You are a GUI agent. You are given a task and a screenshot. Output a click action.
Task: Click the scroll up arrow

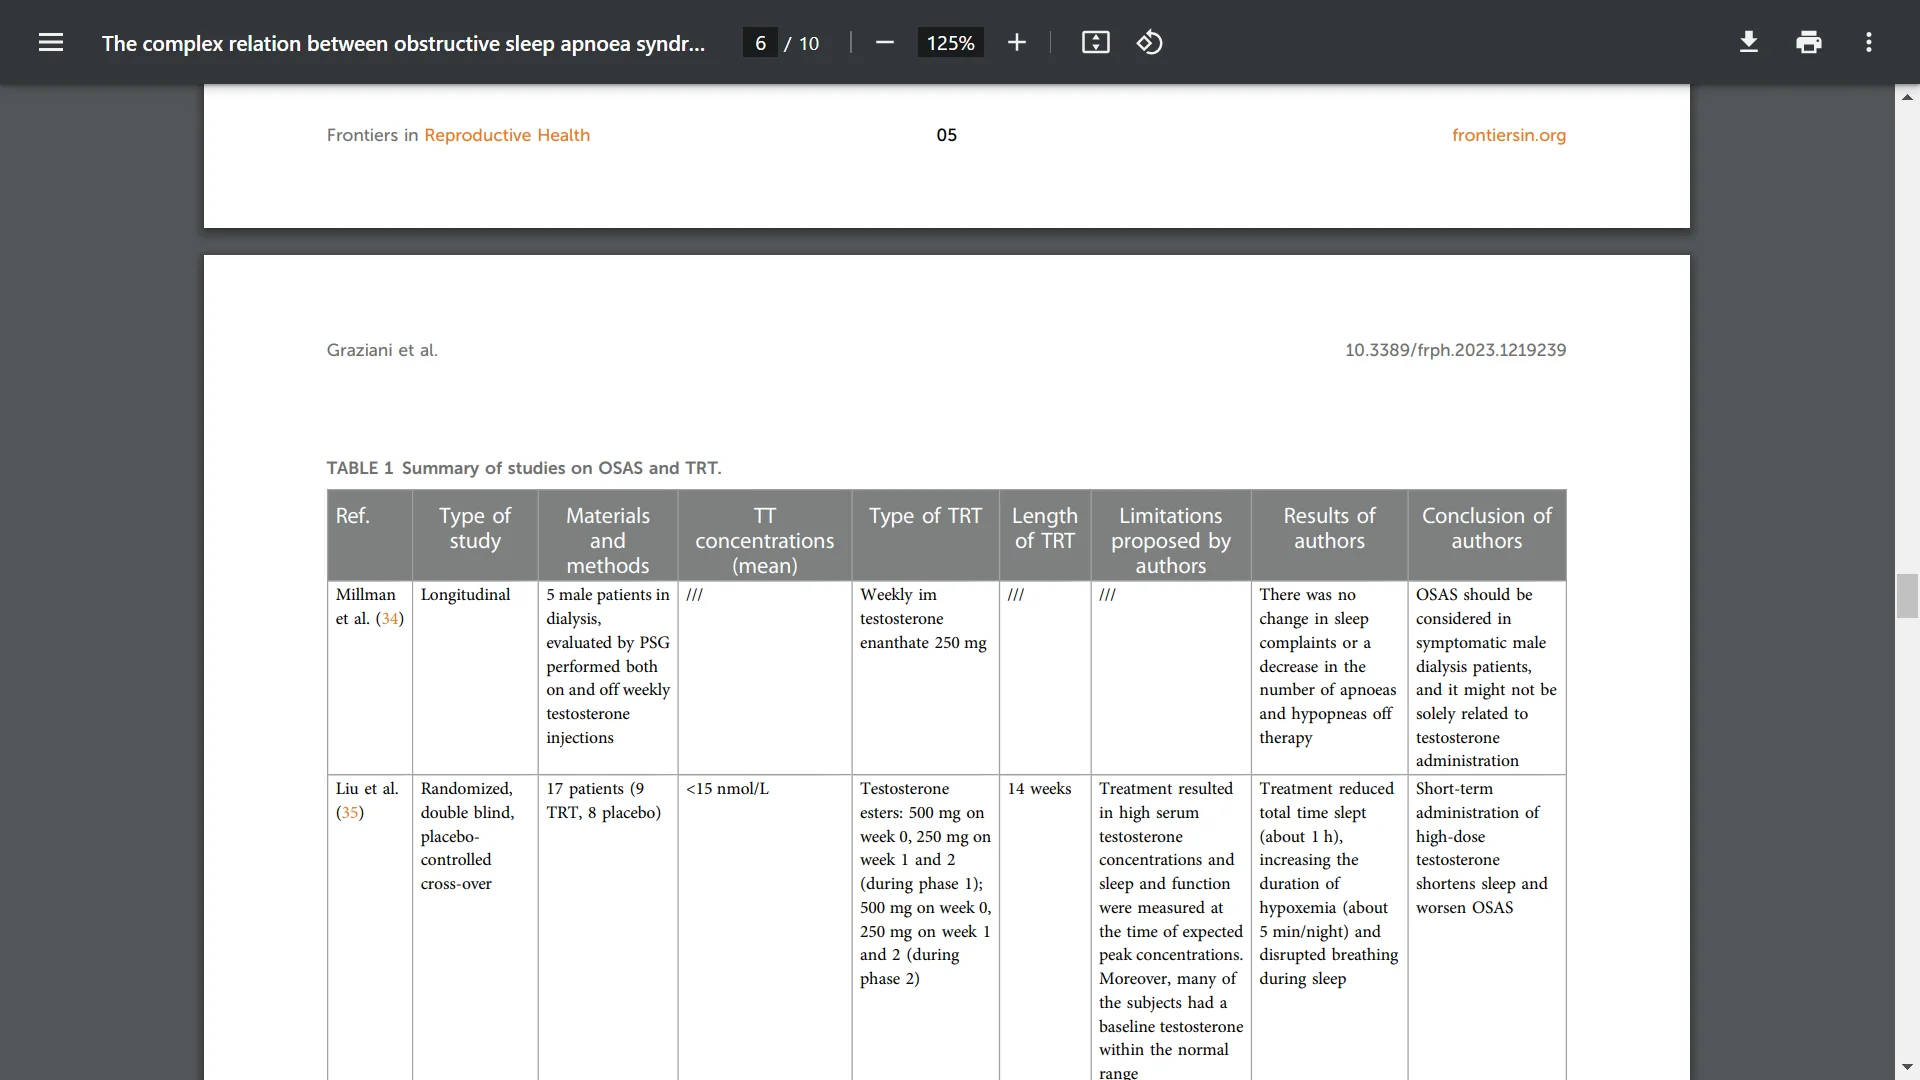tap(1907, 97)
